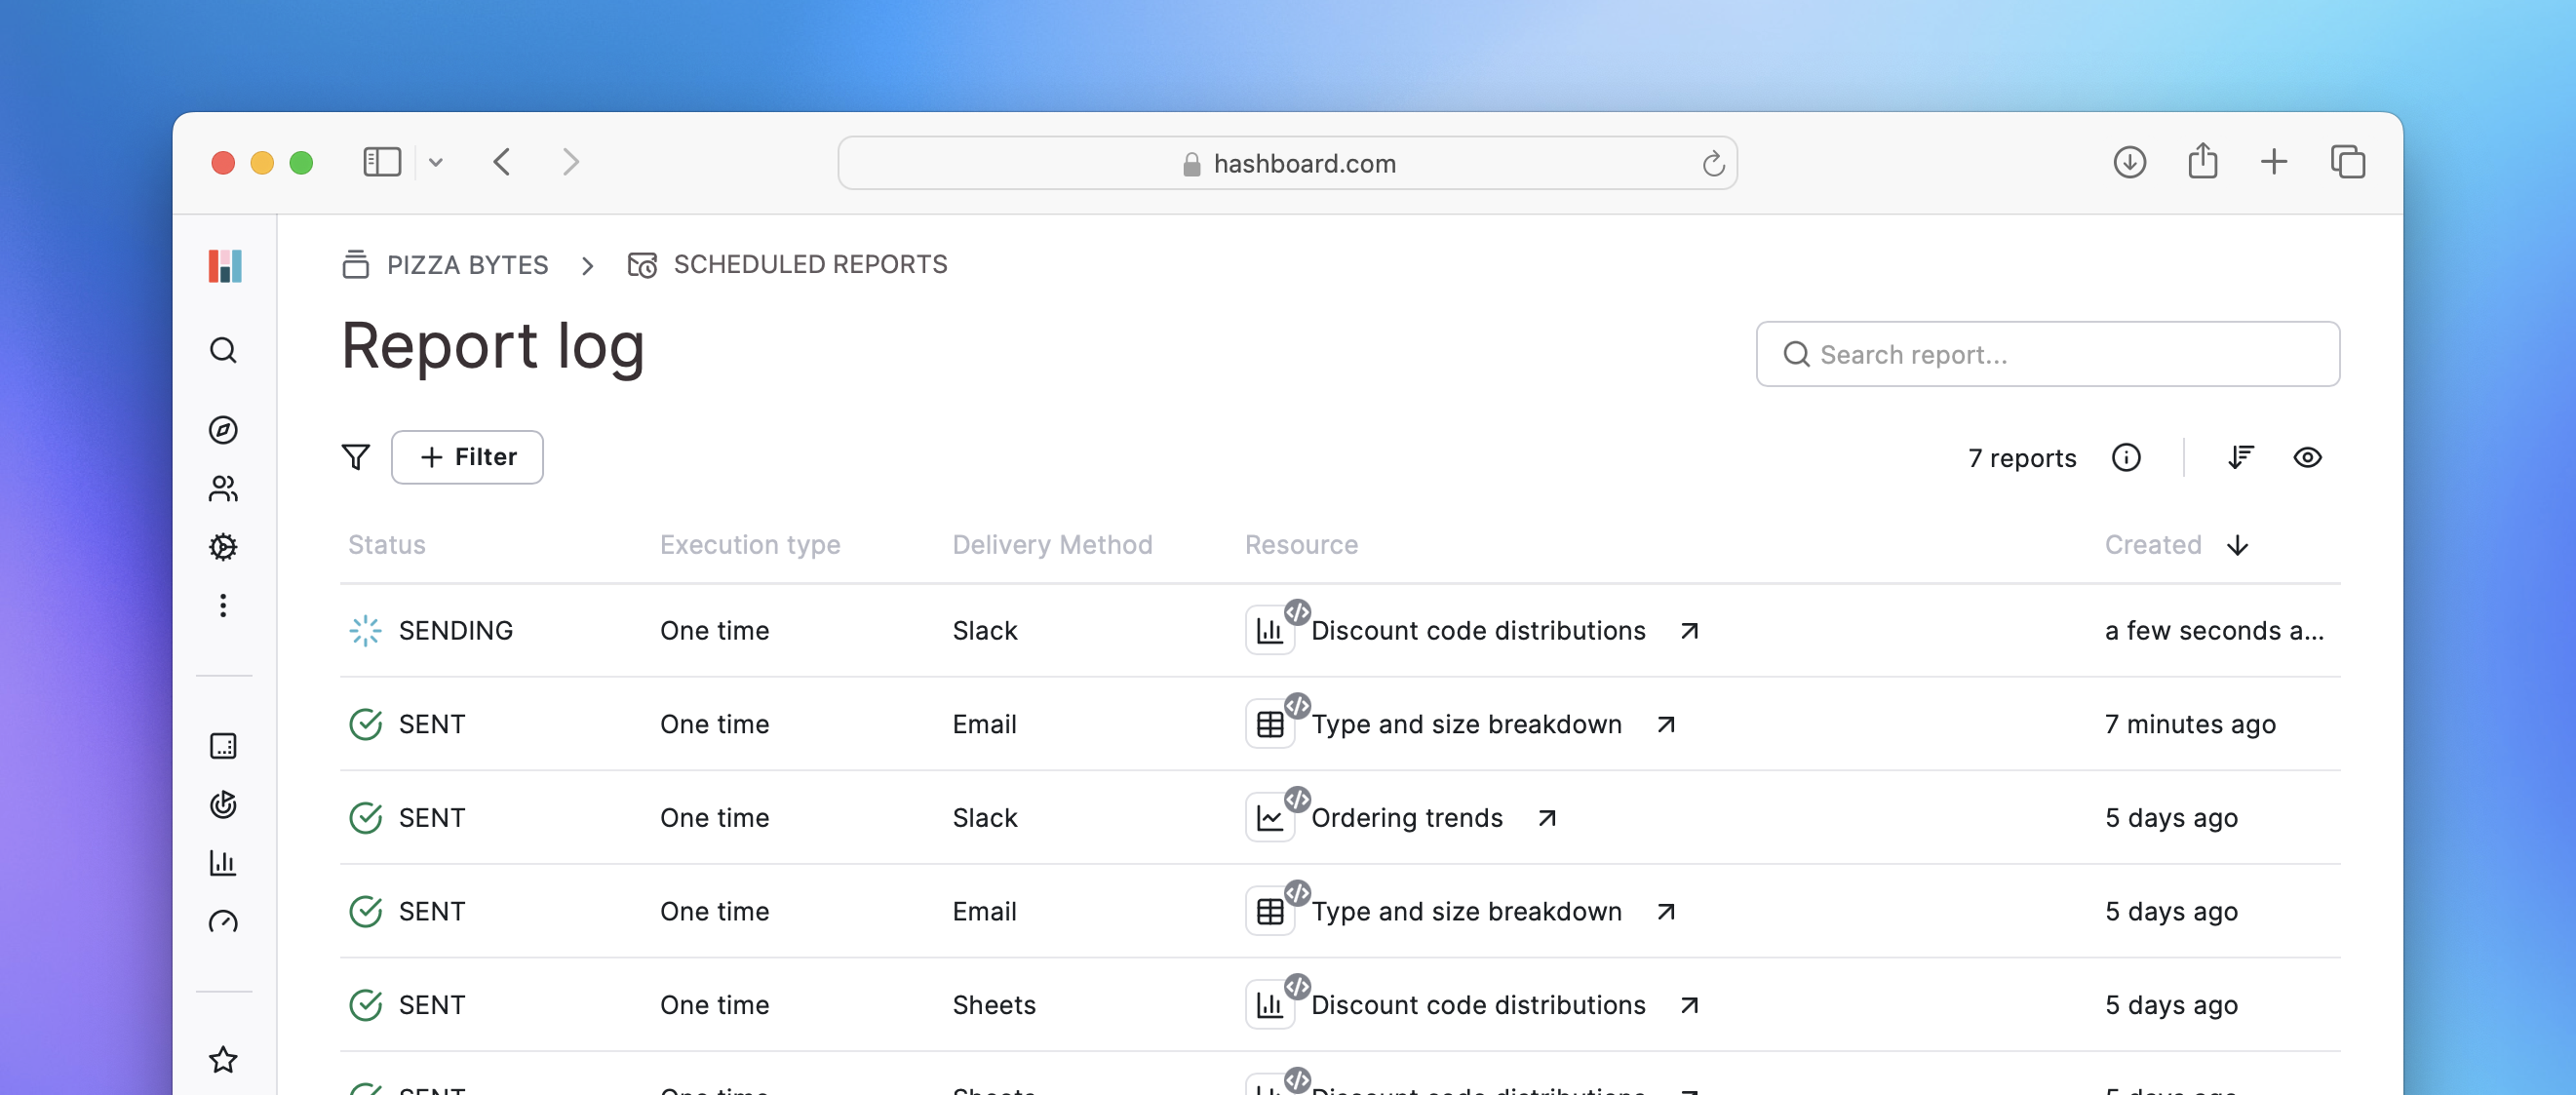Click the bar chart icon in the SENDING row
Viewport: 2576px width, 1095px height.
coord(1270,631)
